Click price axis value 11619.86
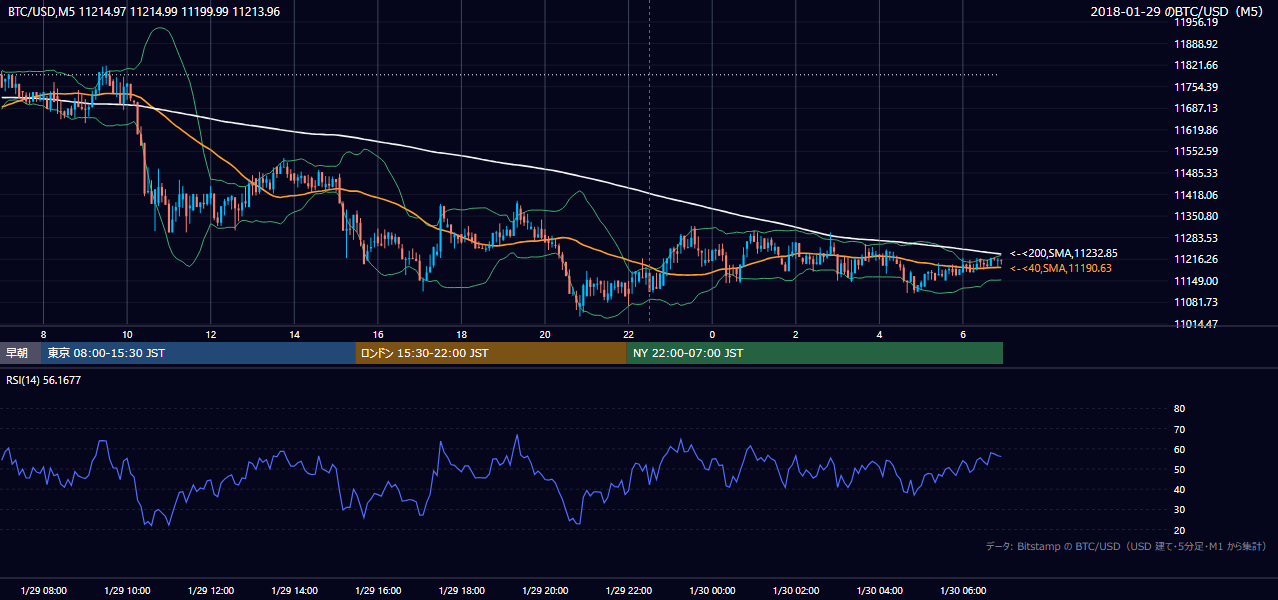 [1196, 130]
